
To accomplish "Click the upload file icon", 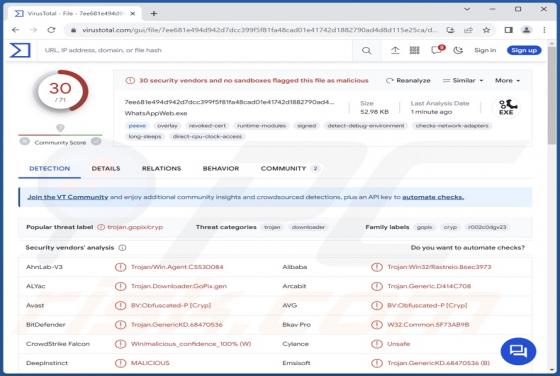I will [x=395, y=50].
